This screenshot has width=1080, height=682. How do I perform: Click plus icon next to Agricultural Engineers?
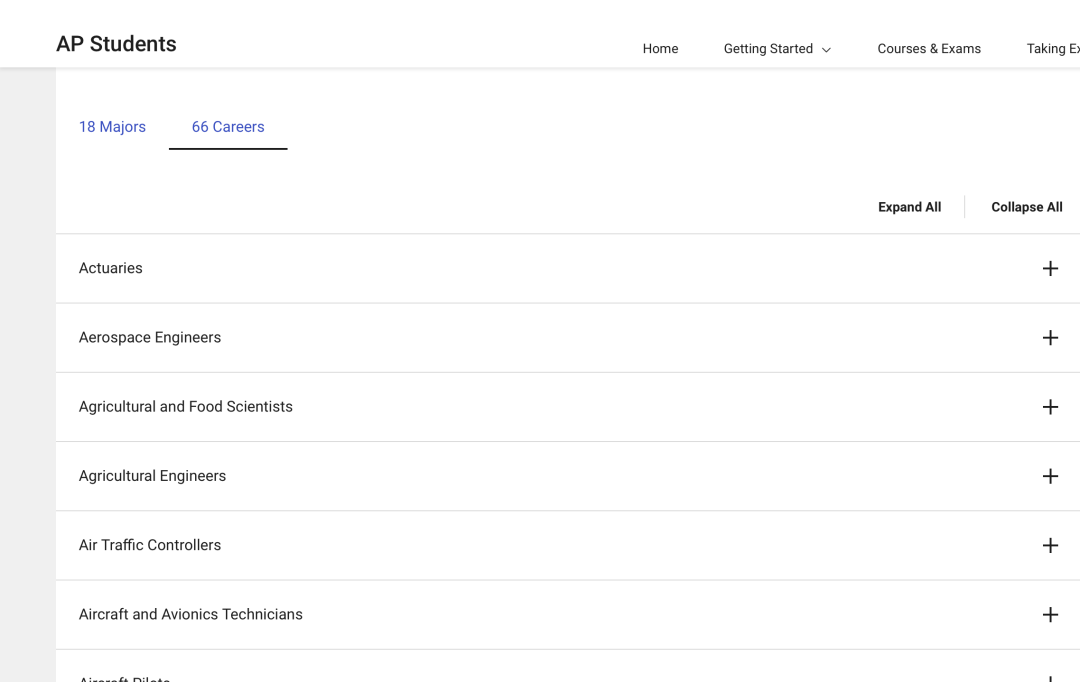point(1050,476)
